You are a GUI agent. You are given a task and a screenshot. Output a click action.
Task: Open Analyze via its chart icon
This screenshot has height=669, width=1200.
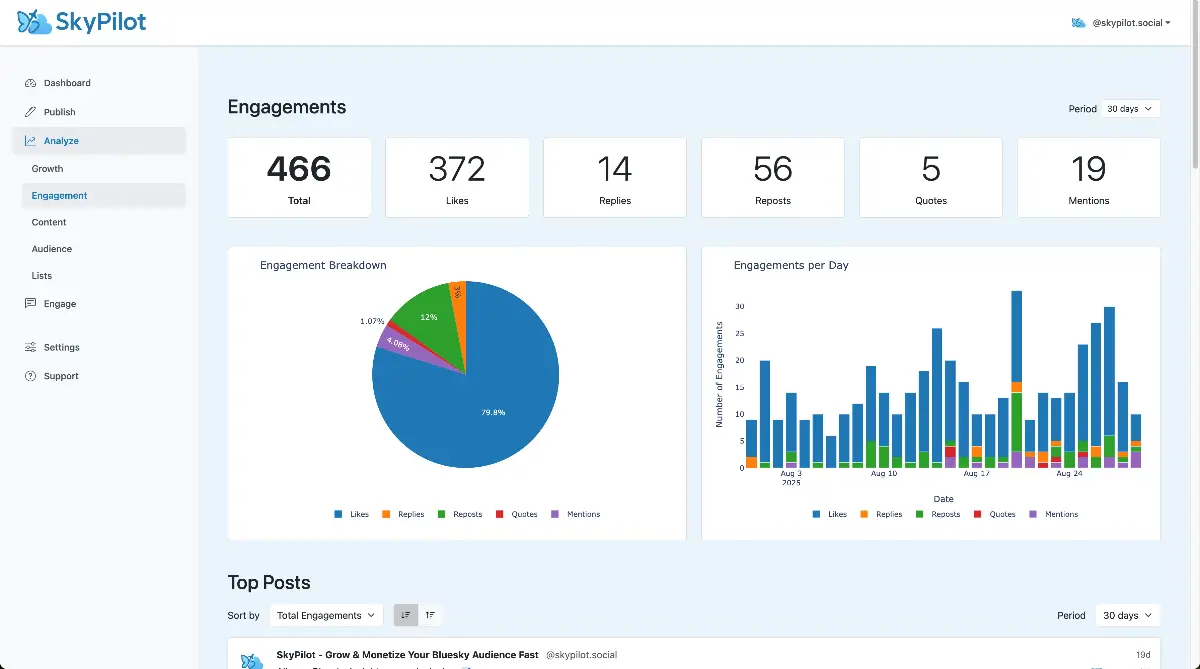tap(32, 140)
